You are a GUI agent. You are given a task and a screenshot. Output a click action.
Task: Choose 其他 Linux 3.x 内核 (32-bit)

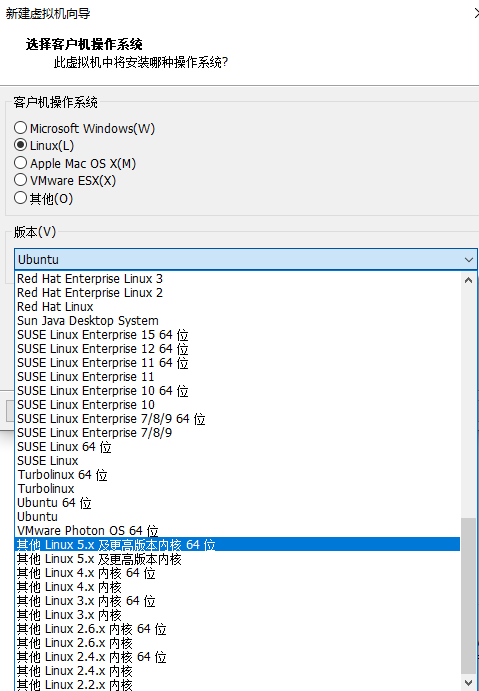point(237,615)
